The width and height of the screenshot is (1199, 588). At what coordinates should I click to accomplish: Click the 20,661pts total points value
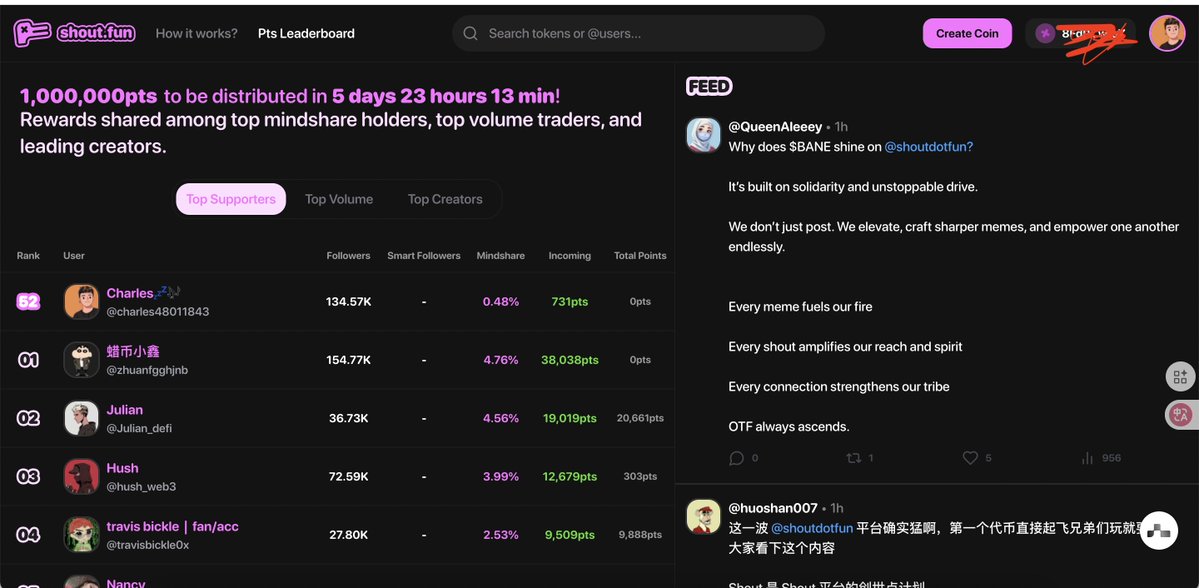640,418
